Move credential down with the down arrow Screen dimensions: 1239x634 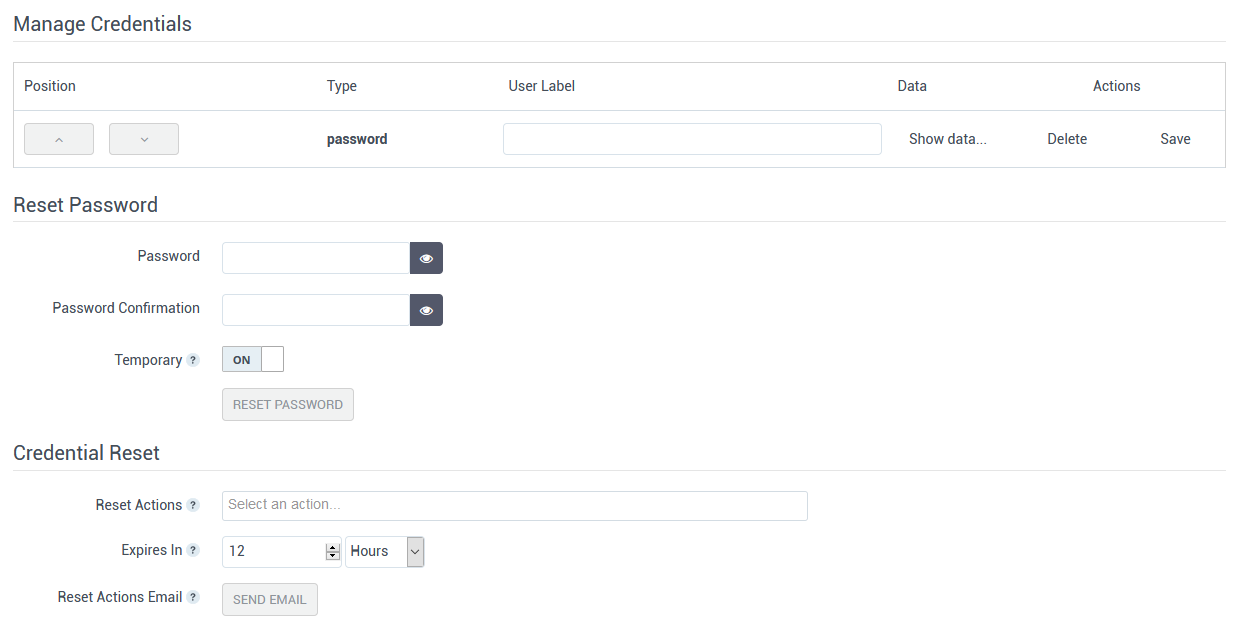coord(144,139)
